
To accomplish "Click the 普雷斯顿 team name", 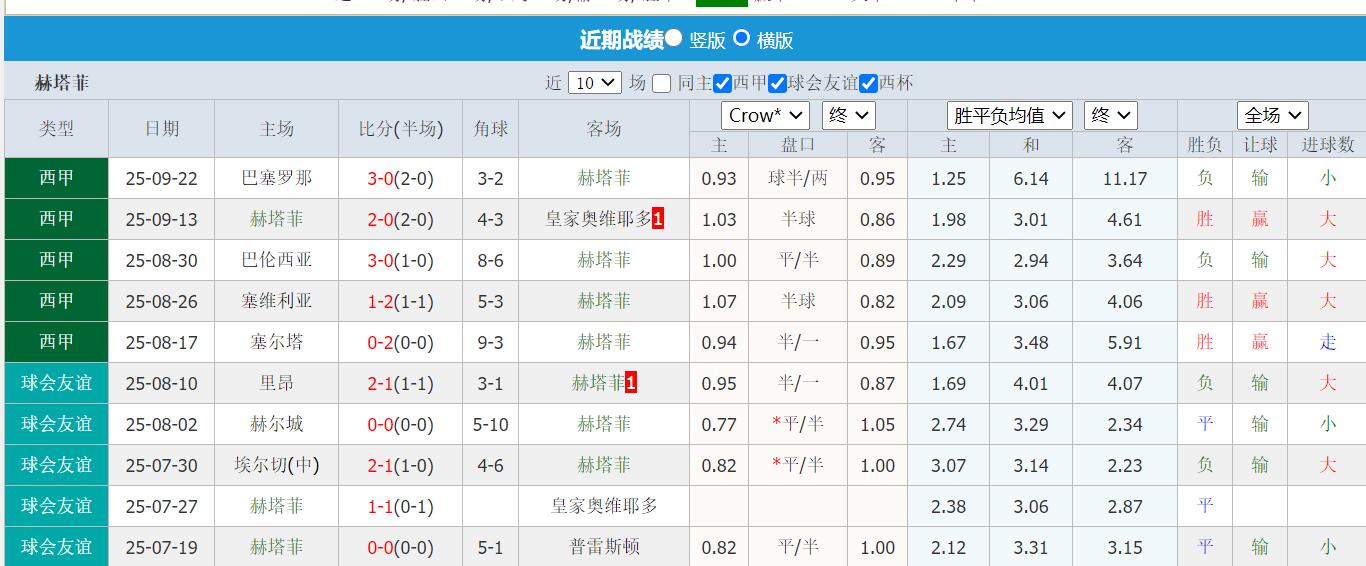I will [x=604, y=547].
